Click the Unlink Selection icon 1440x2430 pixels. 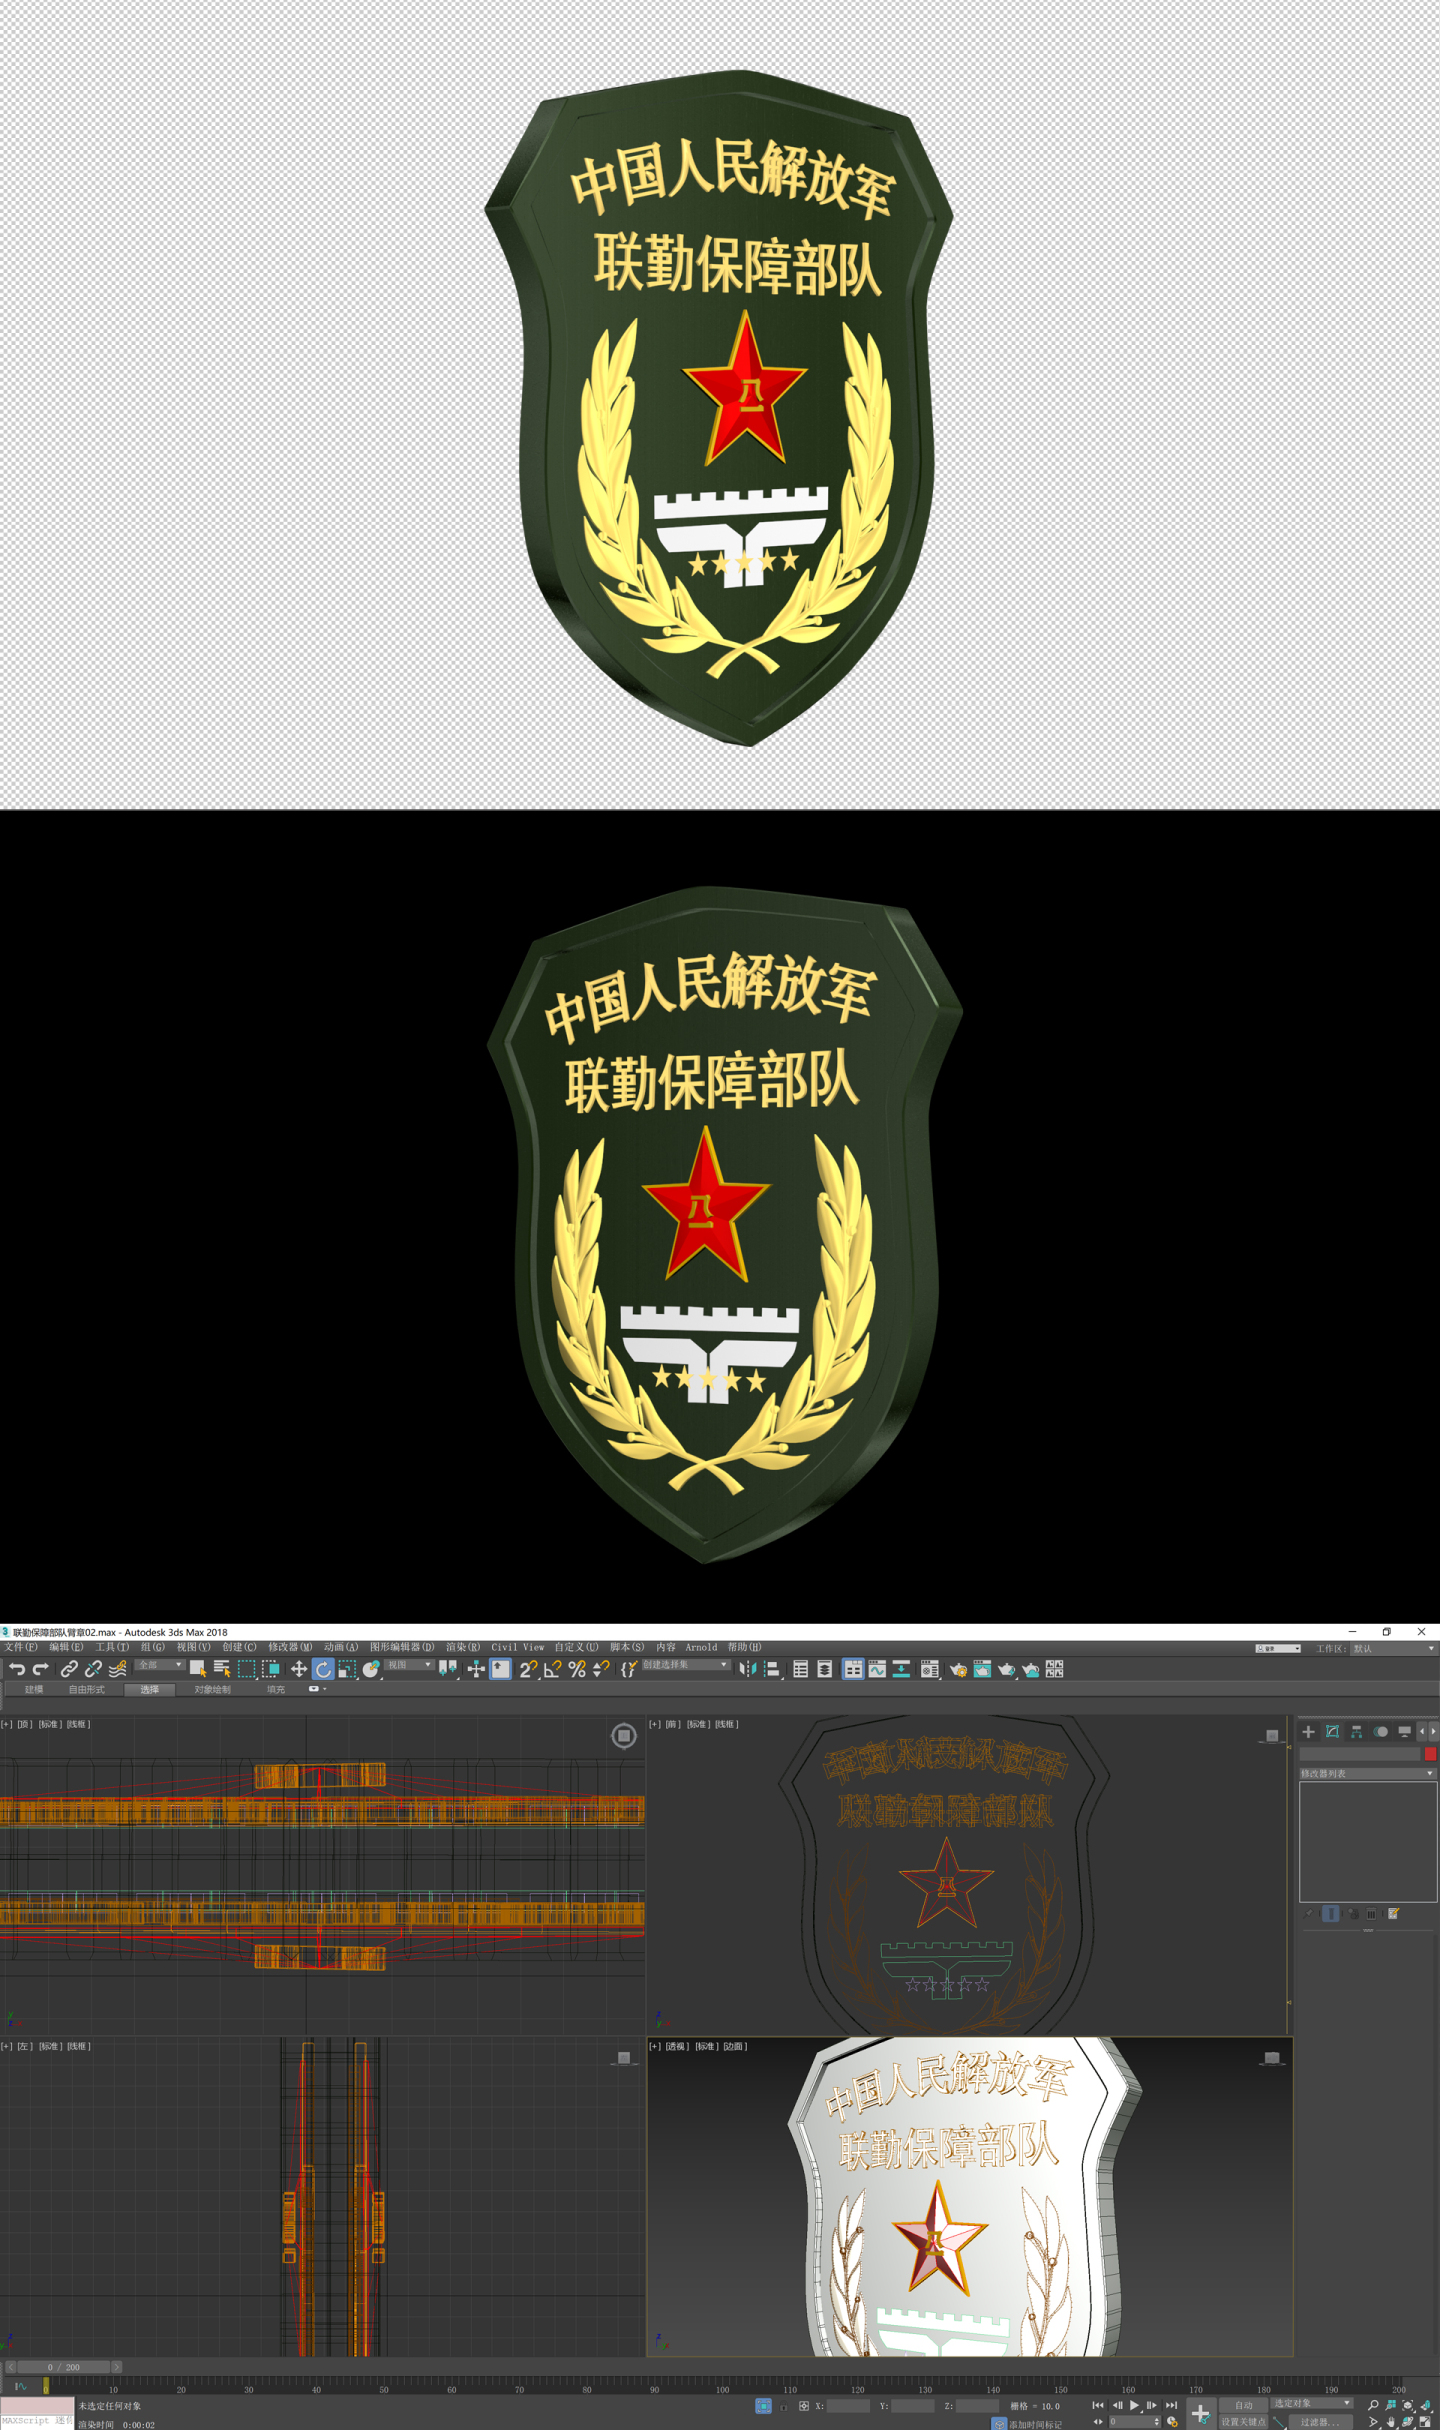(x=93, y=1669)
